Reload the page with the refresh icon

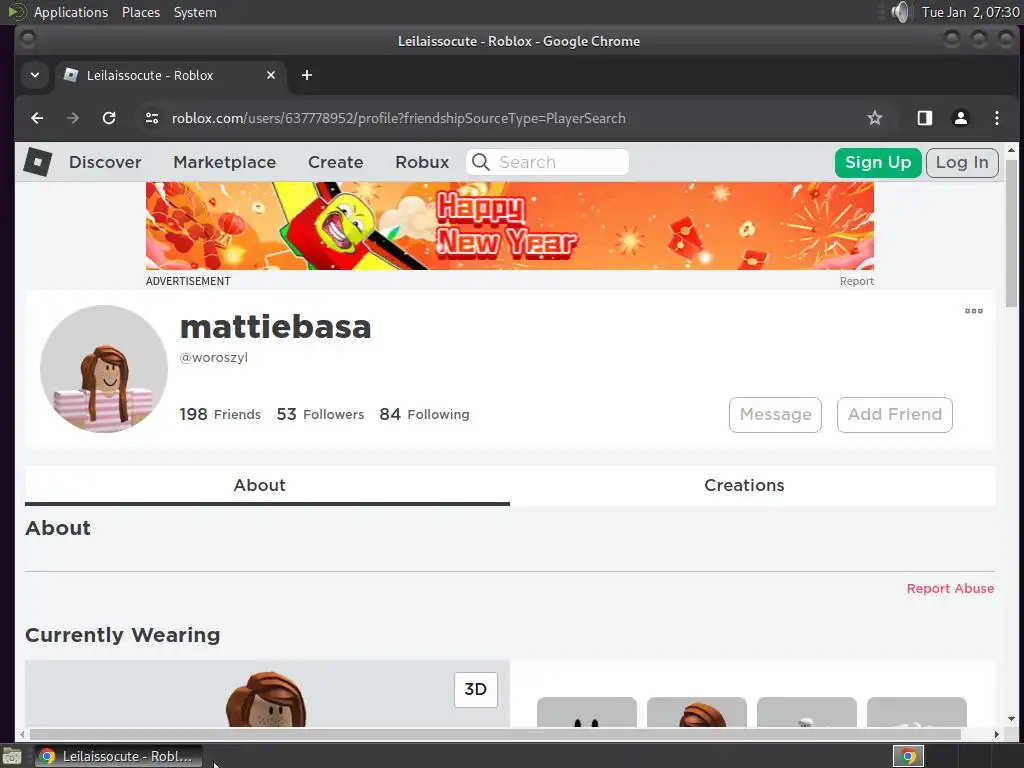(109, 118)
